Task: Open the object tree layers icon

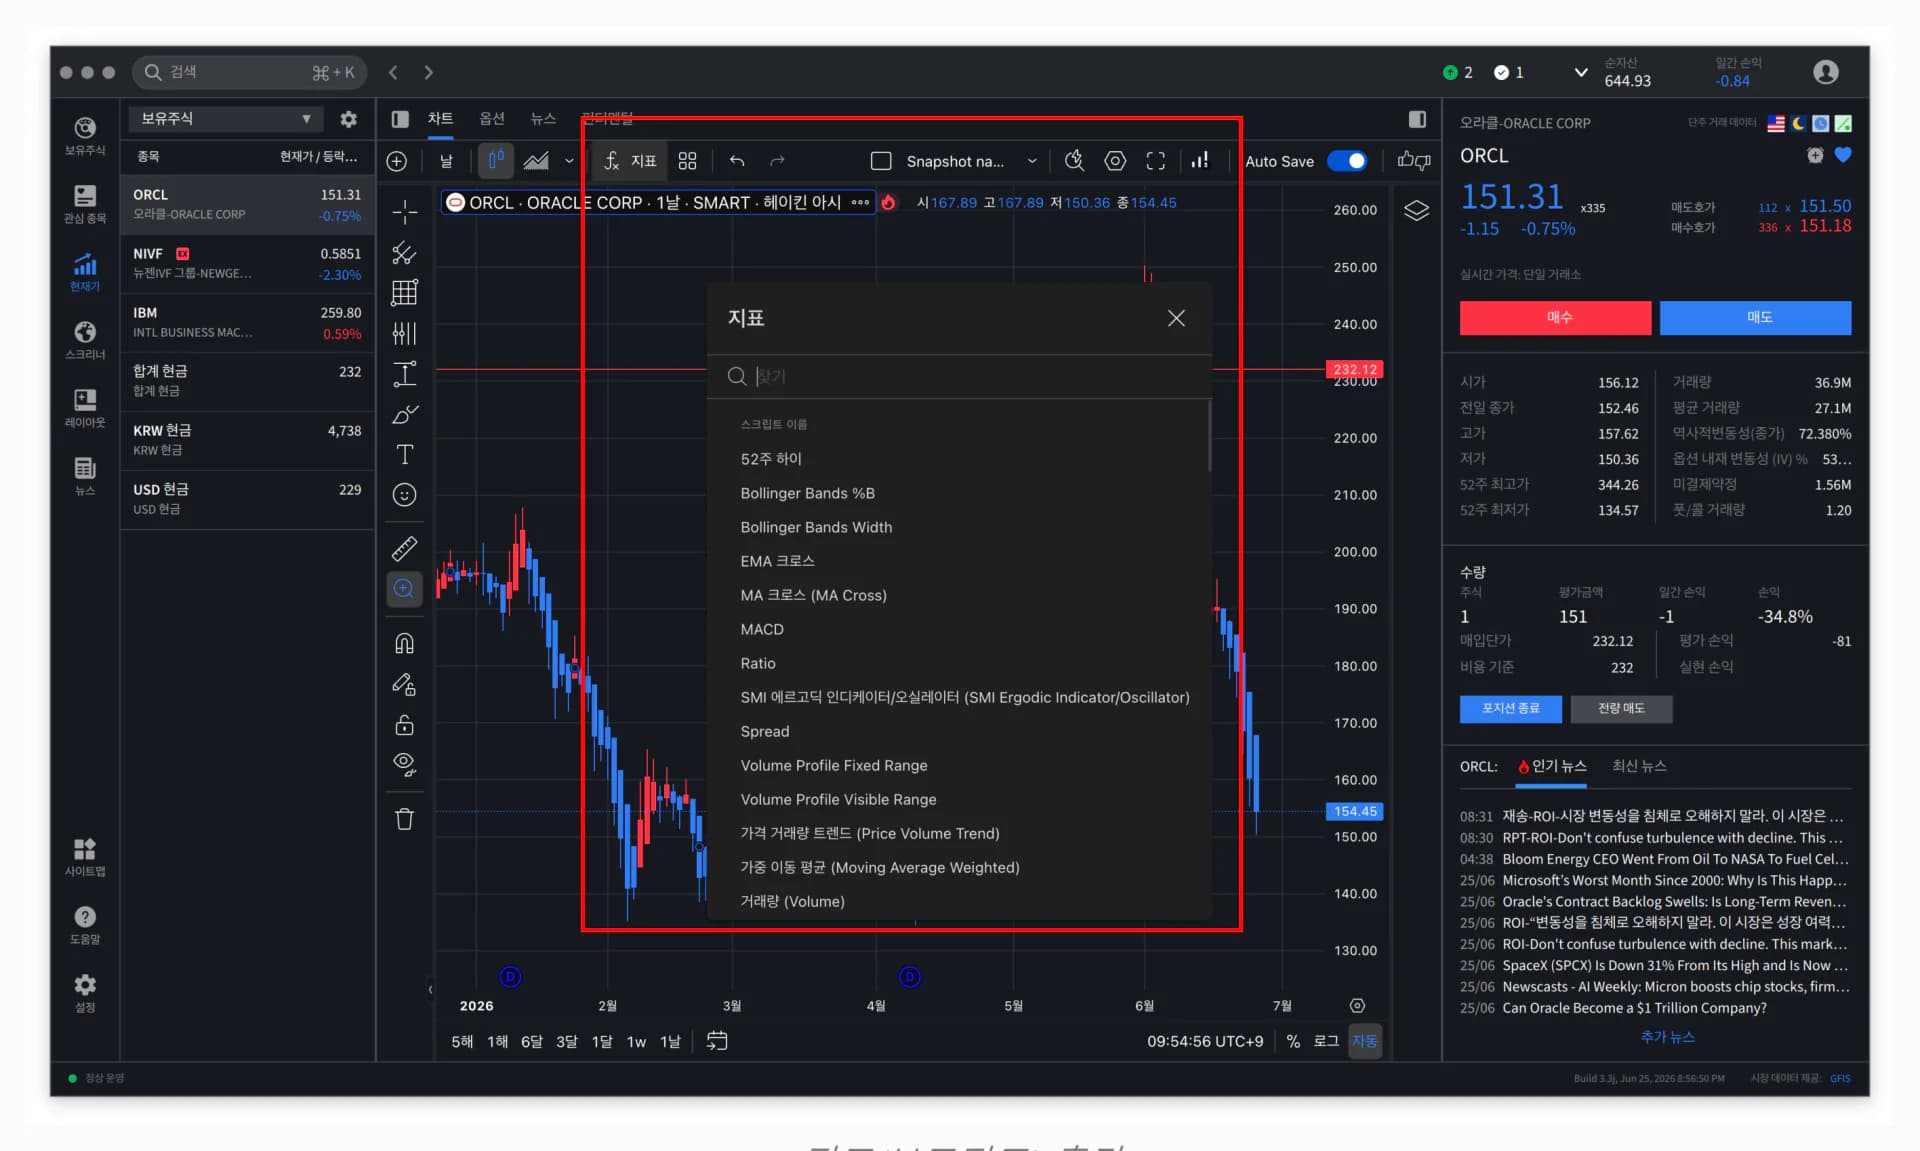Action: click(1416, 211)
